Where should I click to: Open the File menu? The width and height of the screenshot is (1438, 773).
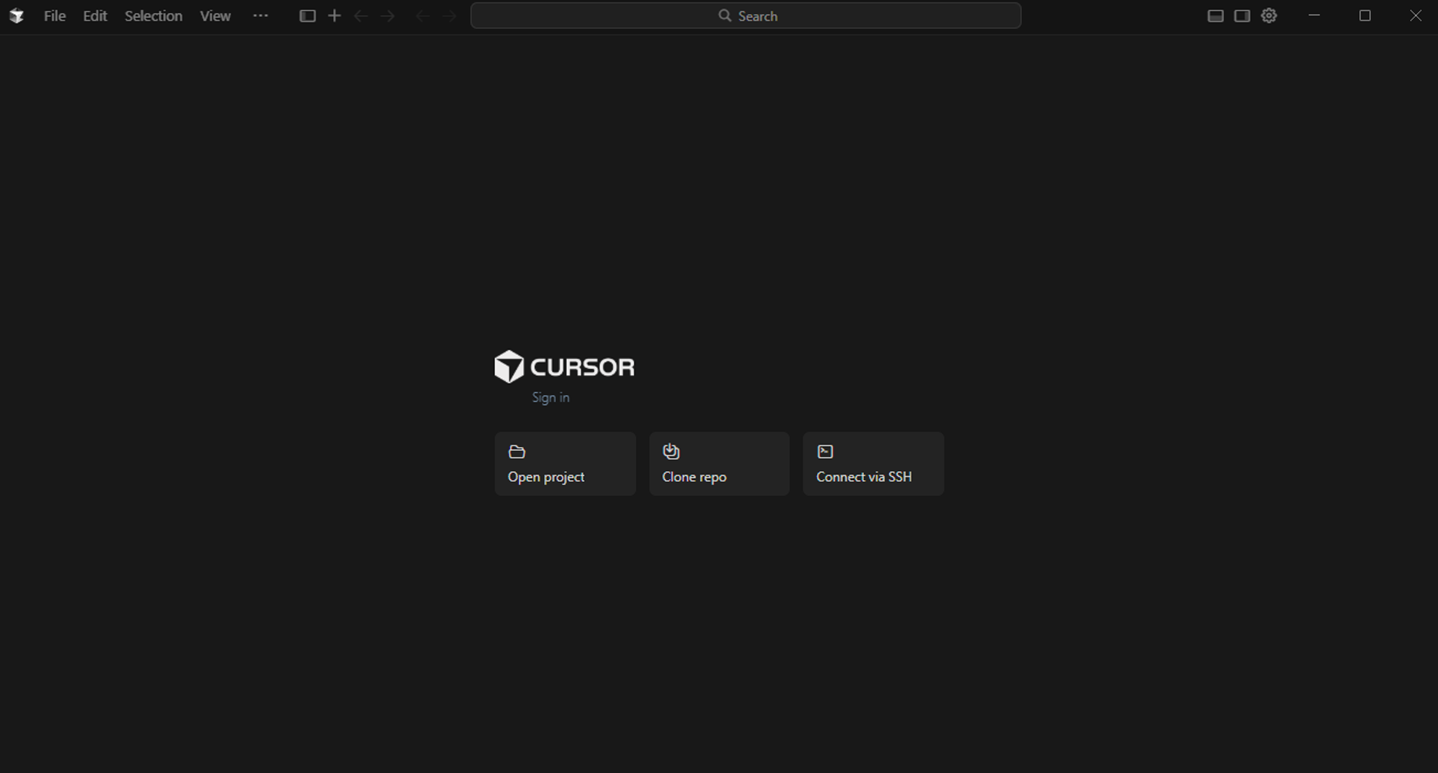54,15
